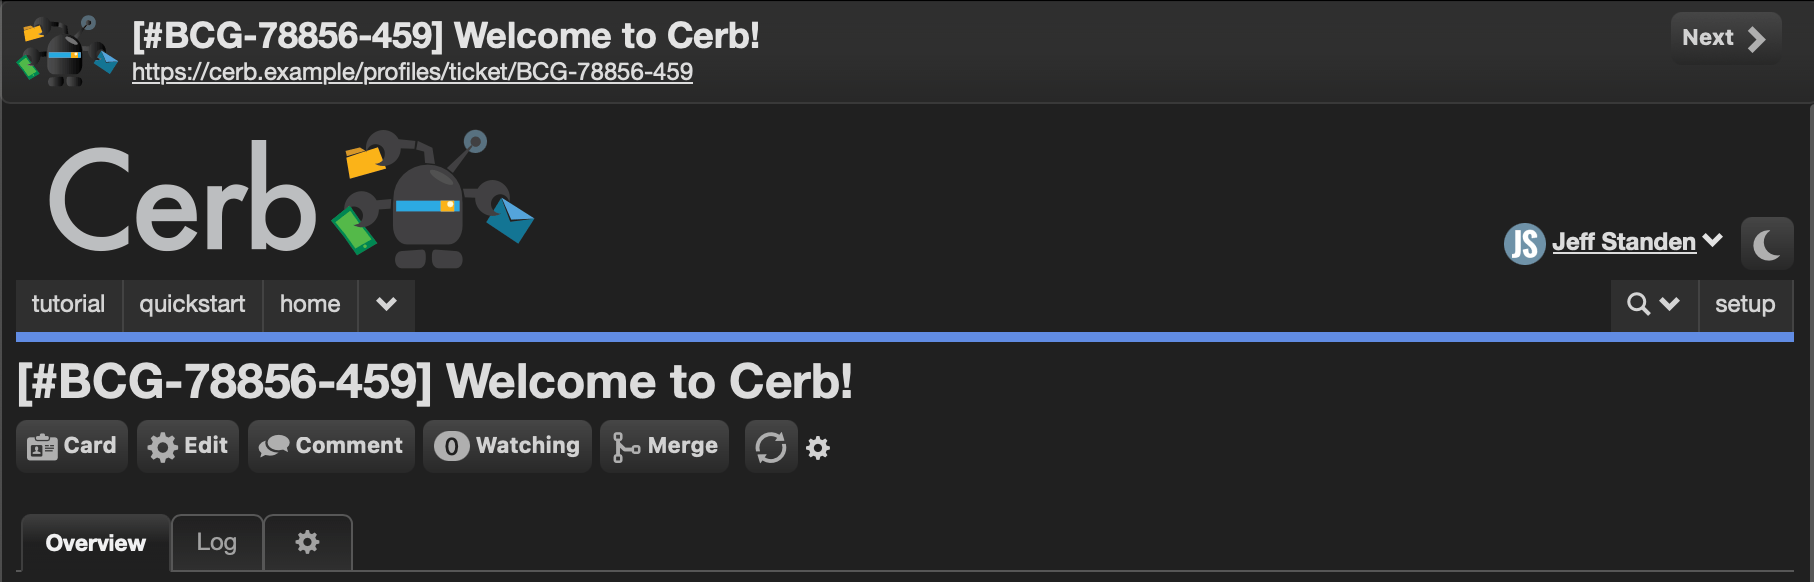Screen dimensions: 1814x582
Task: Toggle dark mode with the moon icon
Action: pos(1767,243)
